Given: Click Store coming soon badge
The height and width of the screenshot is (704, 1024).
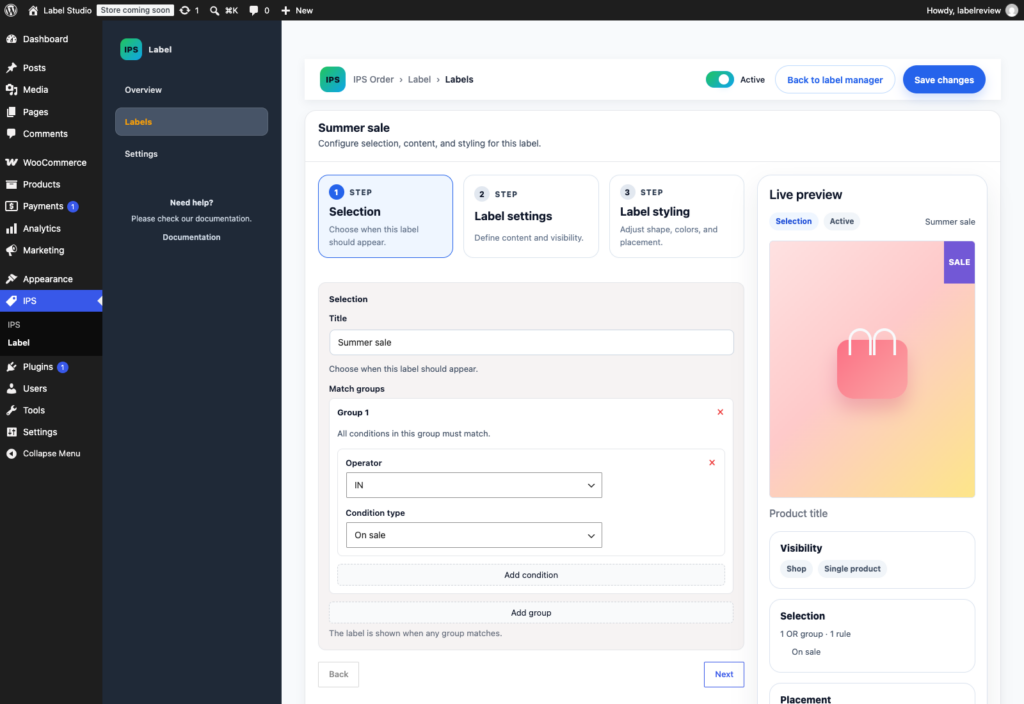Looking at the screenshot, I should 135,10.
